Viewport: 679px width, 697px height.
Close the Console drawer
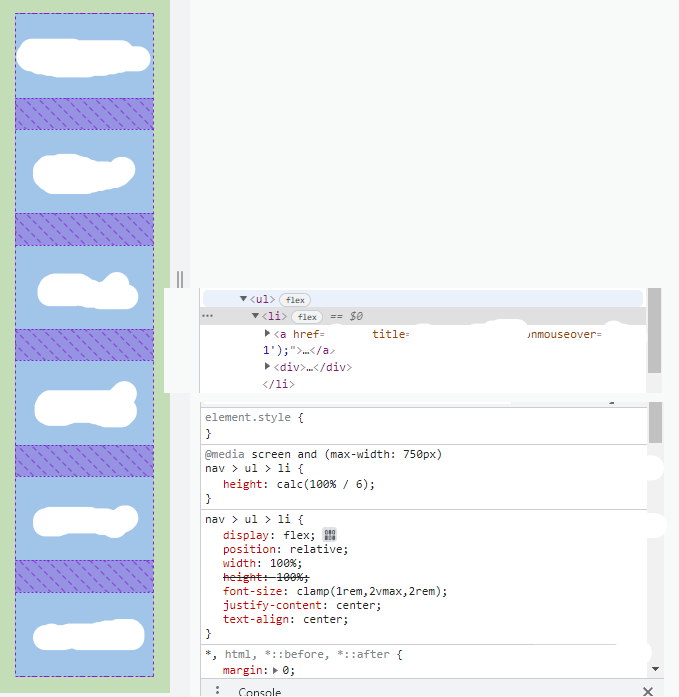[648, 691]
